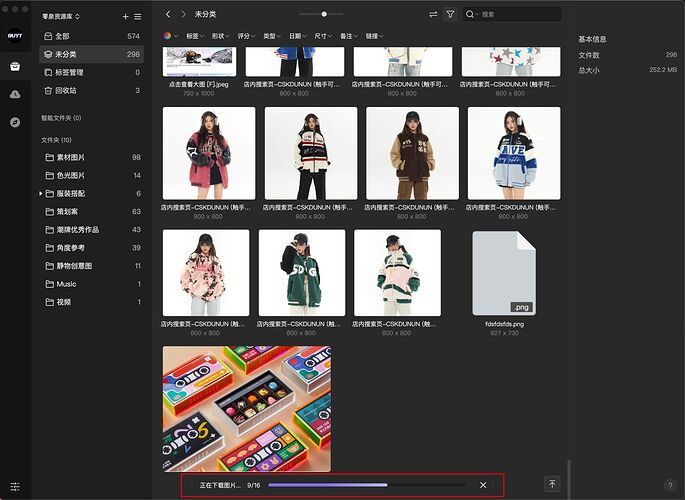The height and width of the screenshot is (500, 685).
Task: Open the 素材图片 folder
Action: (x=70, y=157)
